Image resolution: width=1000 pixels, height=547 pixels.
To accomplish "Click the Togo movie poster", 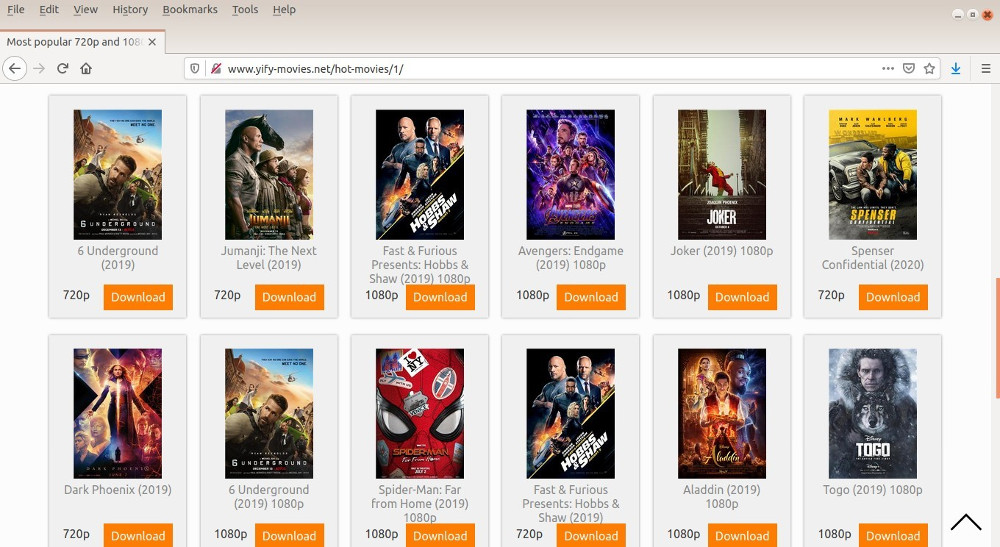I will pos(872,413).
